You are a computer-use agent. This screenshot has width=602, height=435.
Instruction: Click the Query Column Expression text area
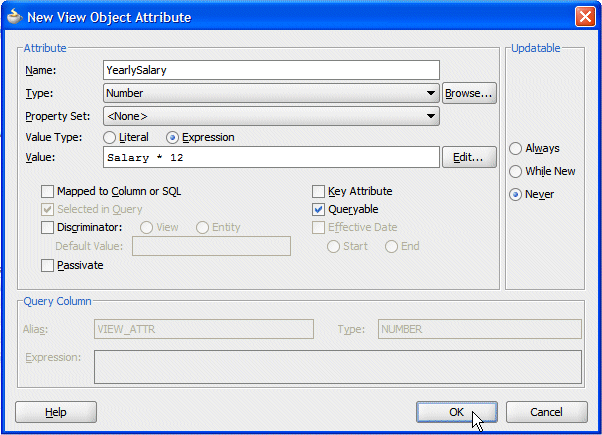pyautogui.click(x=338, y=367)
